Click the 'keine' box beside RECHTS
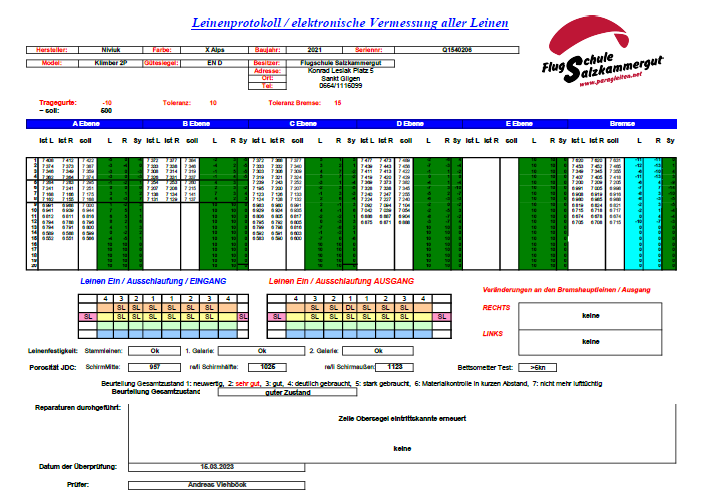 point(590,316)
